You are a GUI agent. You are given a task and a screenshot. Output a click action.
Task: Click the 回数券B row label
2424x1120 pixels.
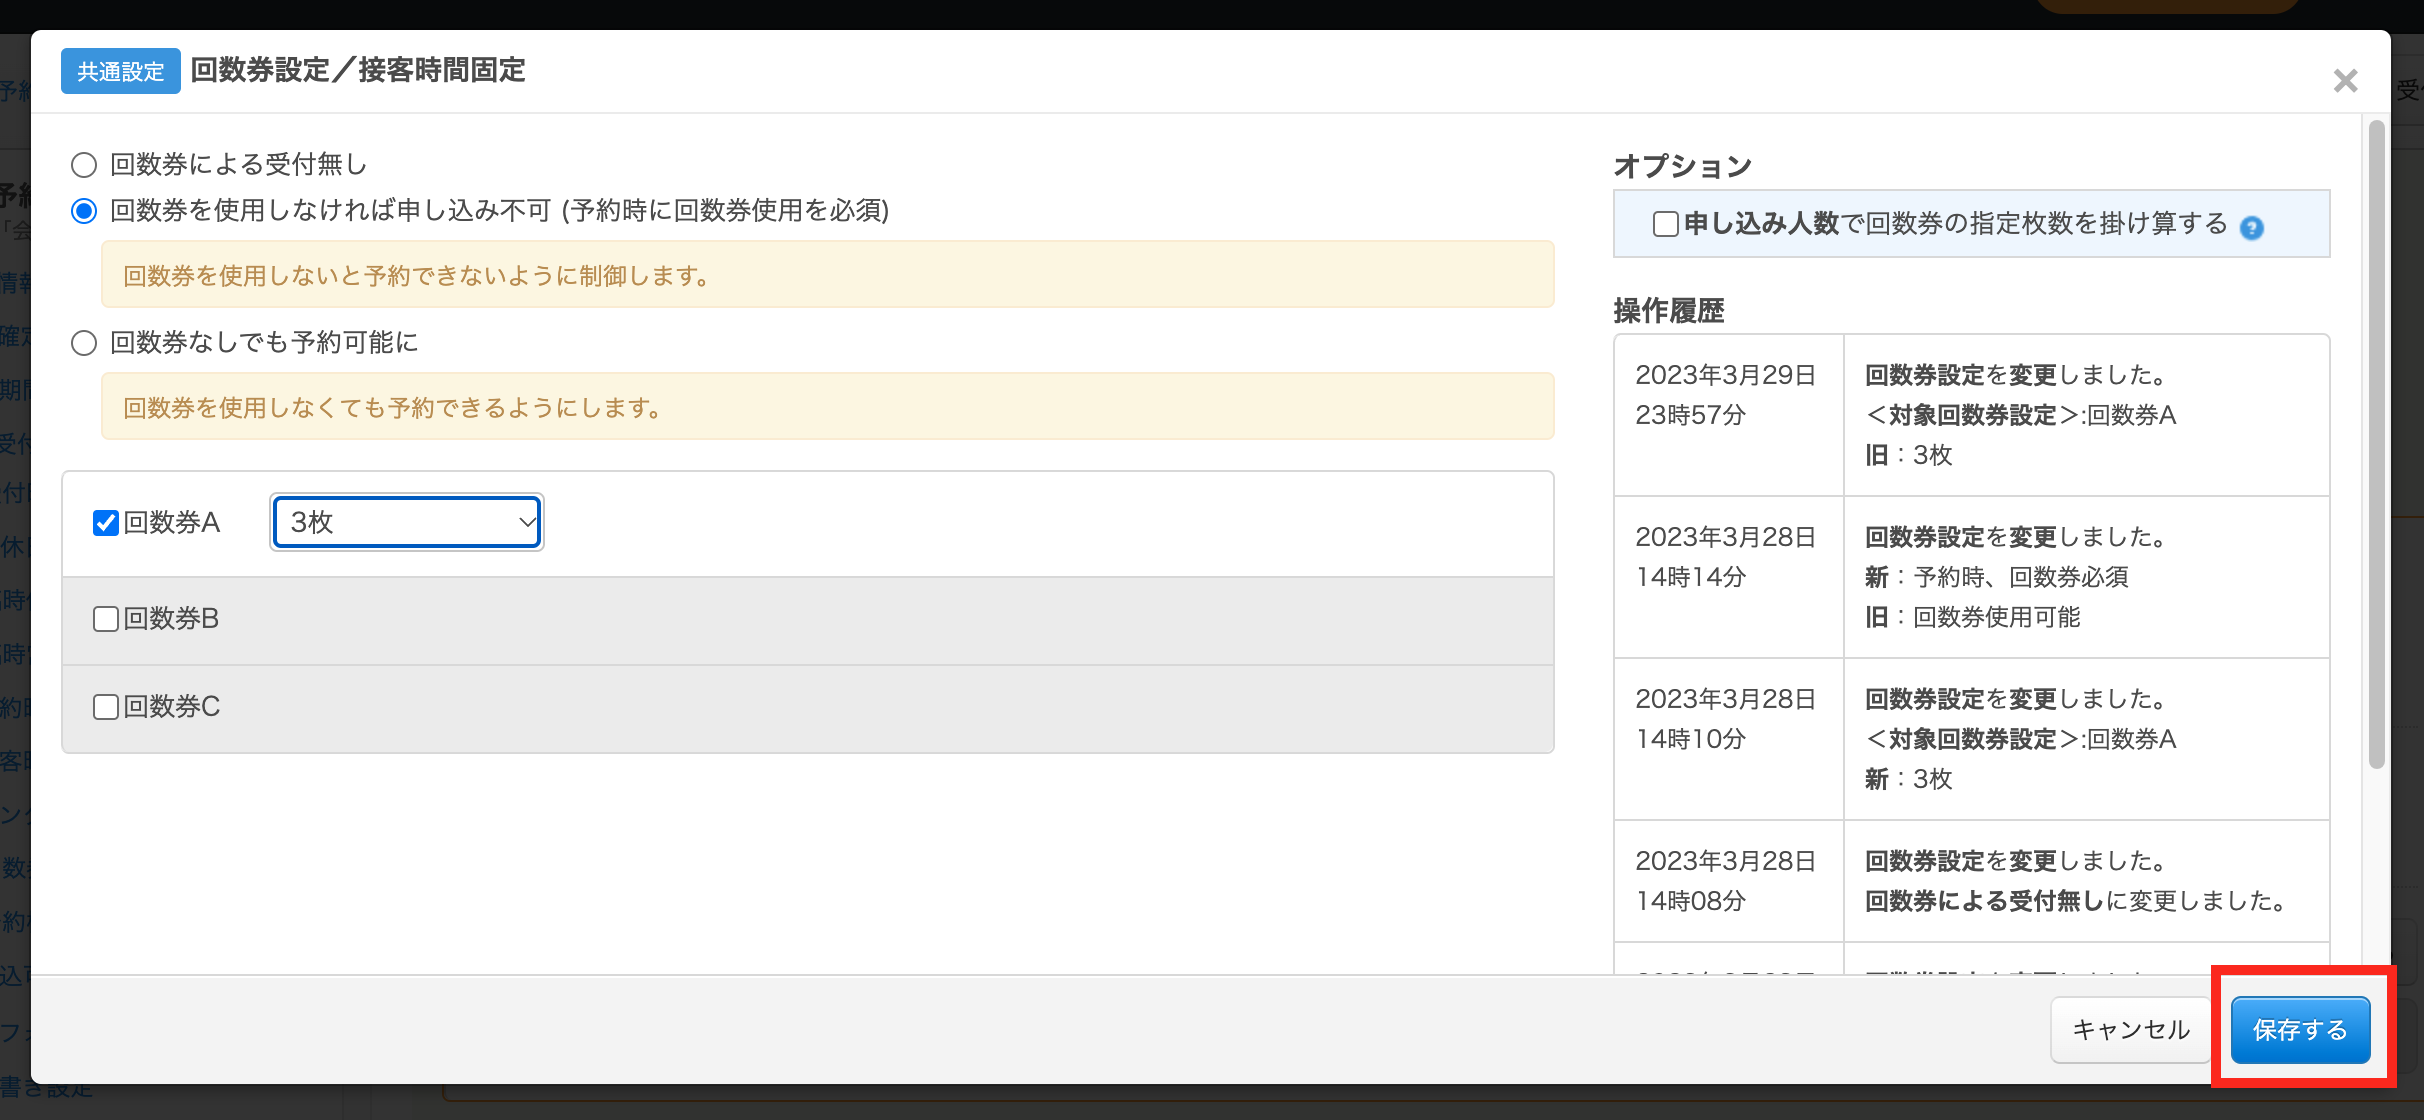[171, 619]
